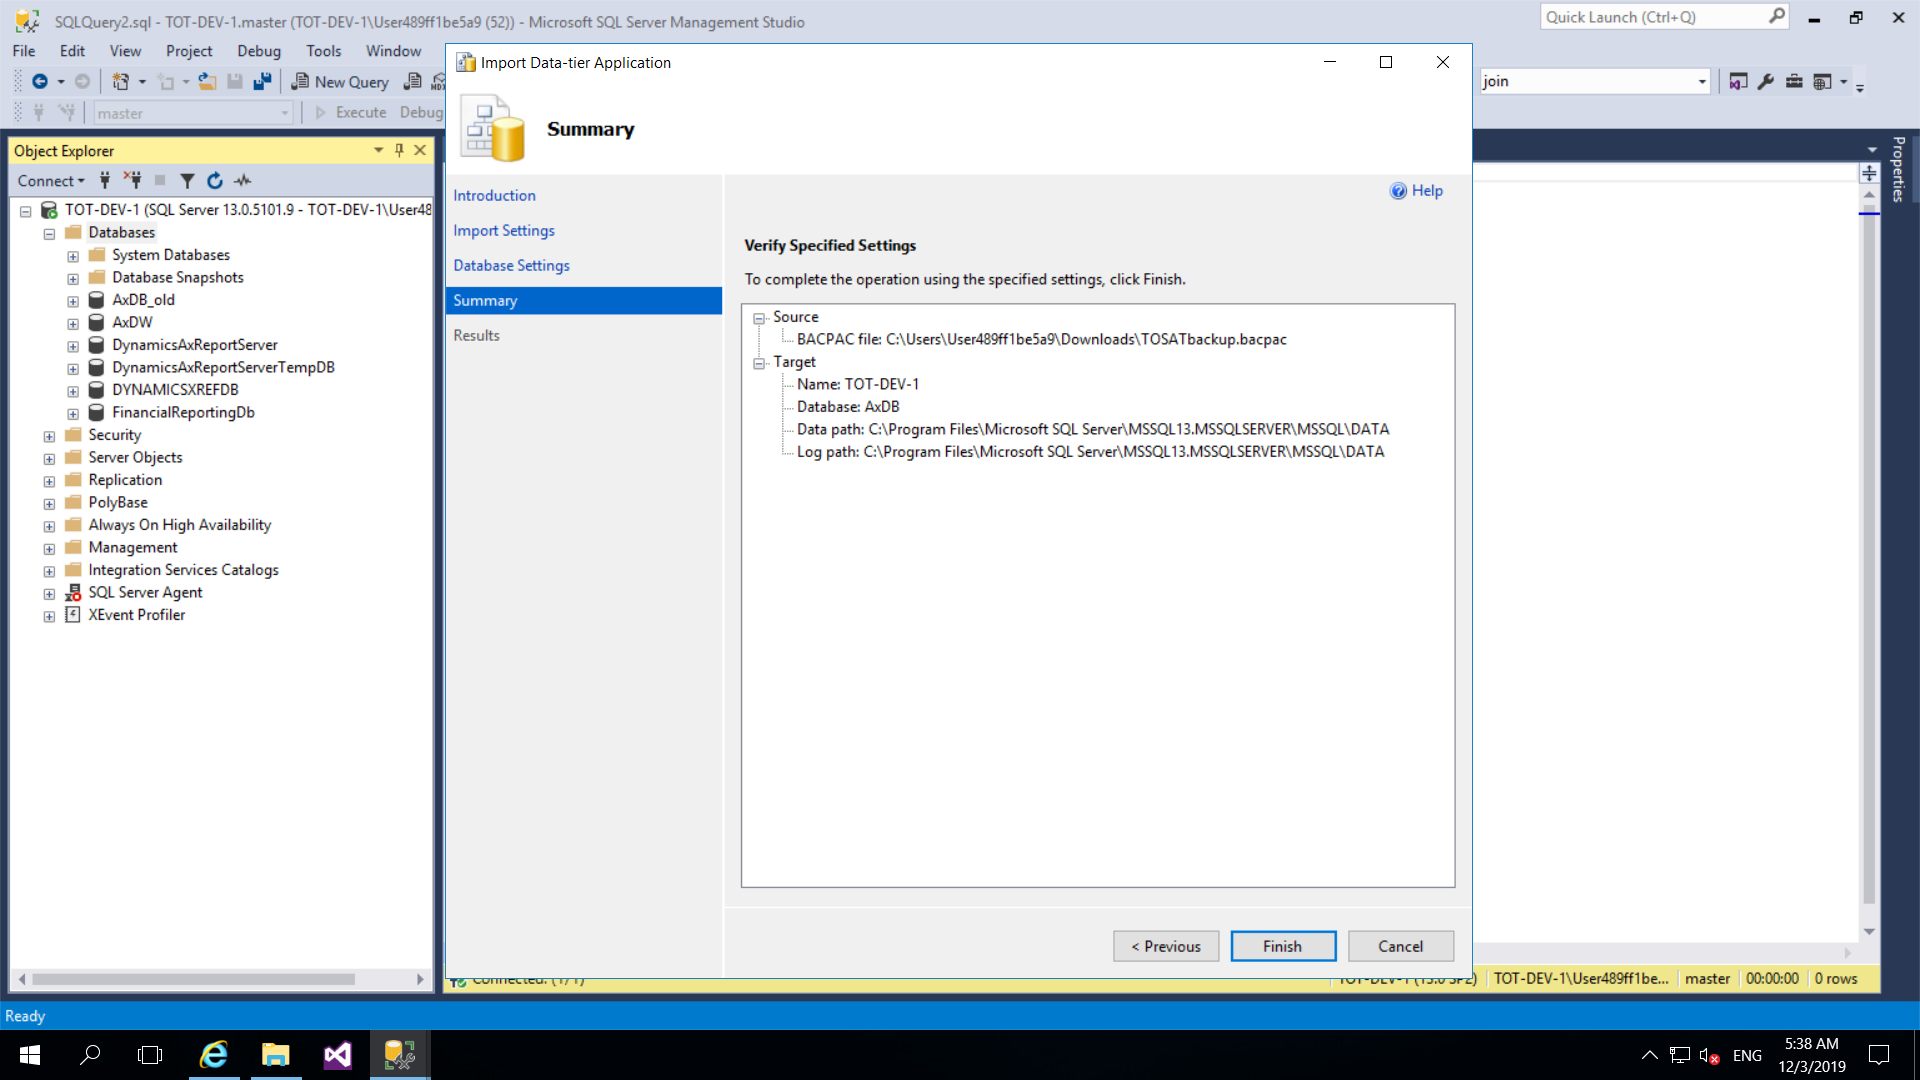Click the Object Explorer horizontal scrollbar
This screenshot has height=1080, width=1920.
[192, 979]
